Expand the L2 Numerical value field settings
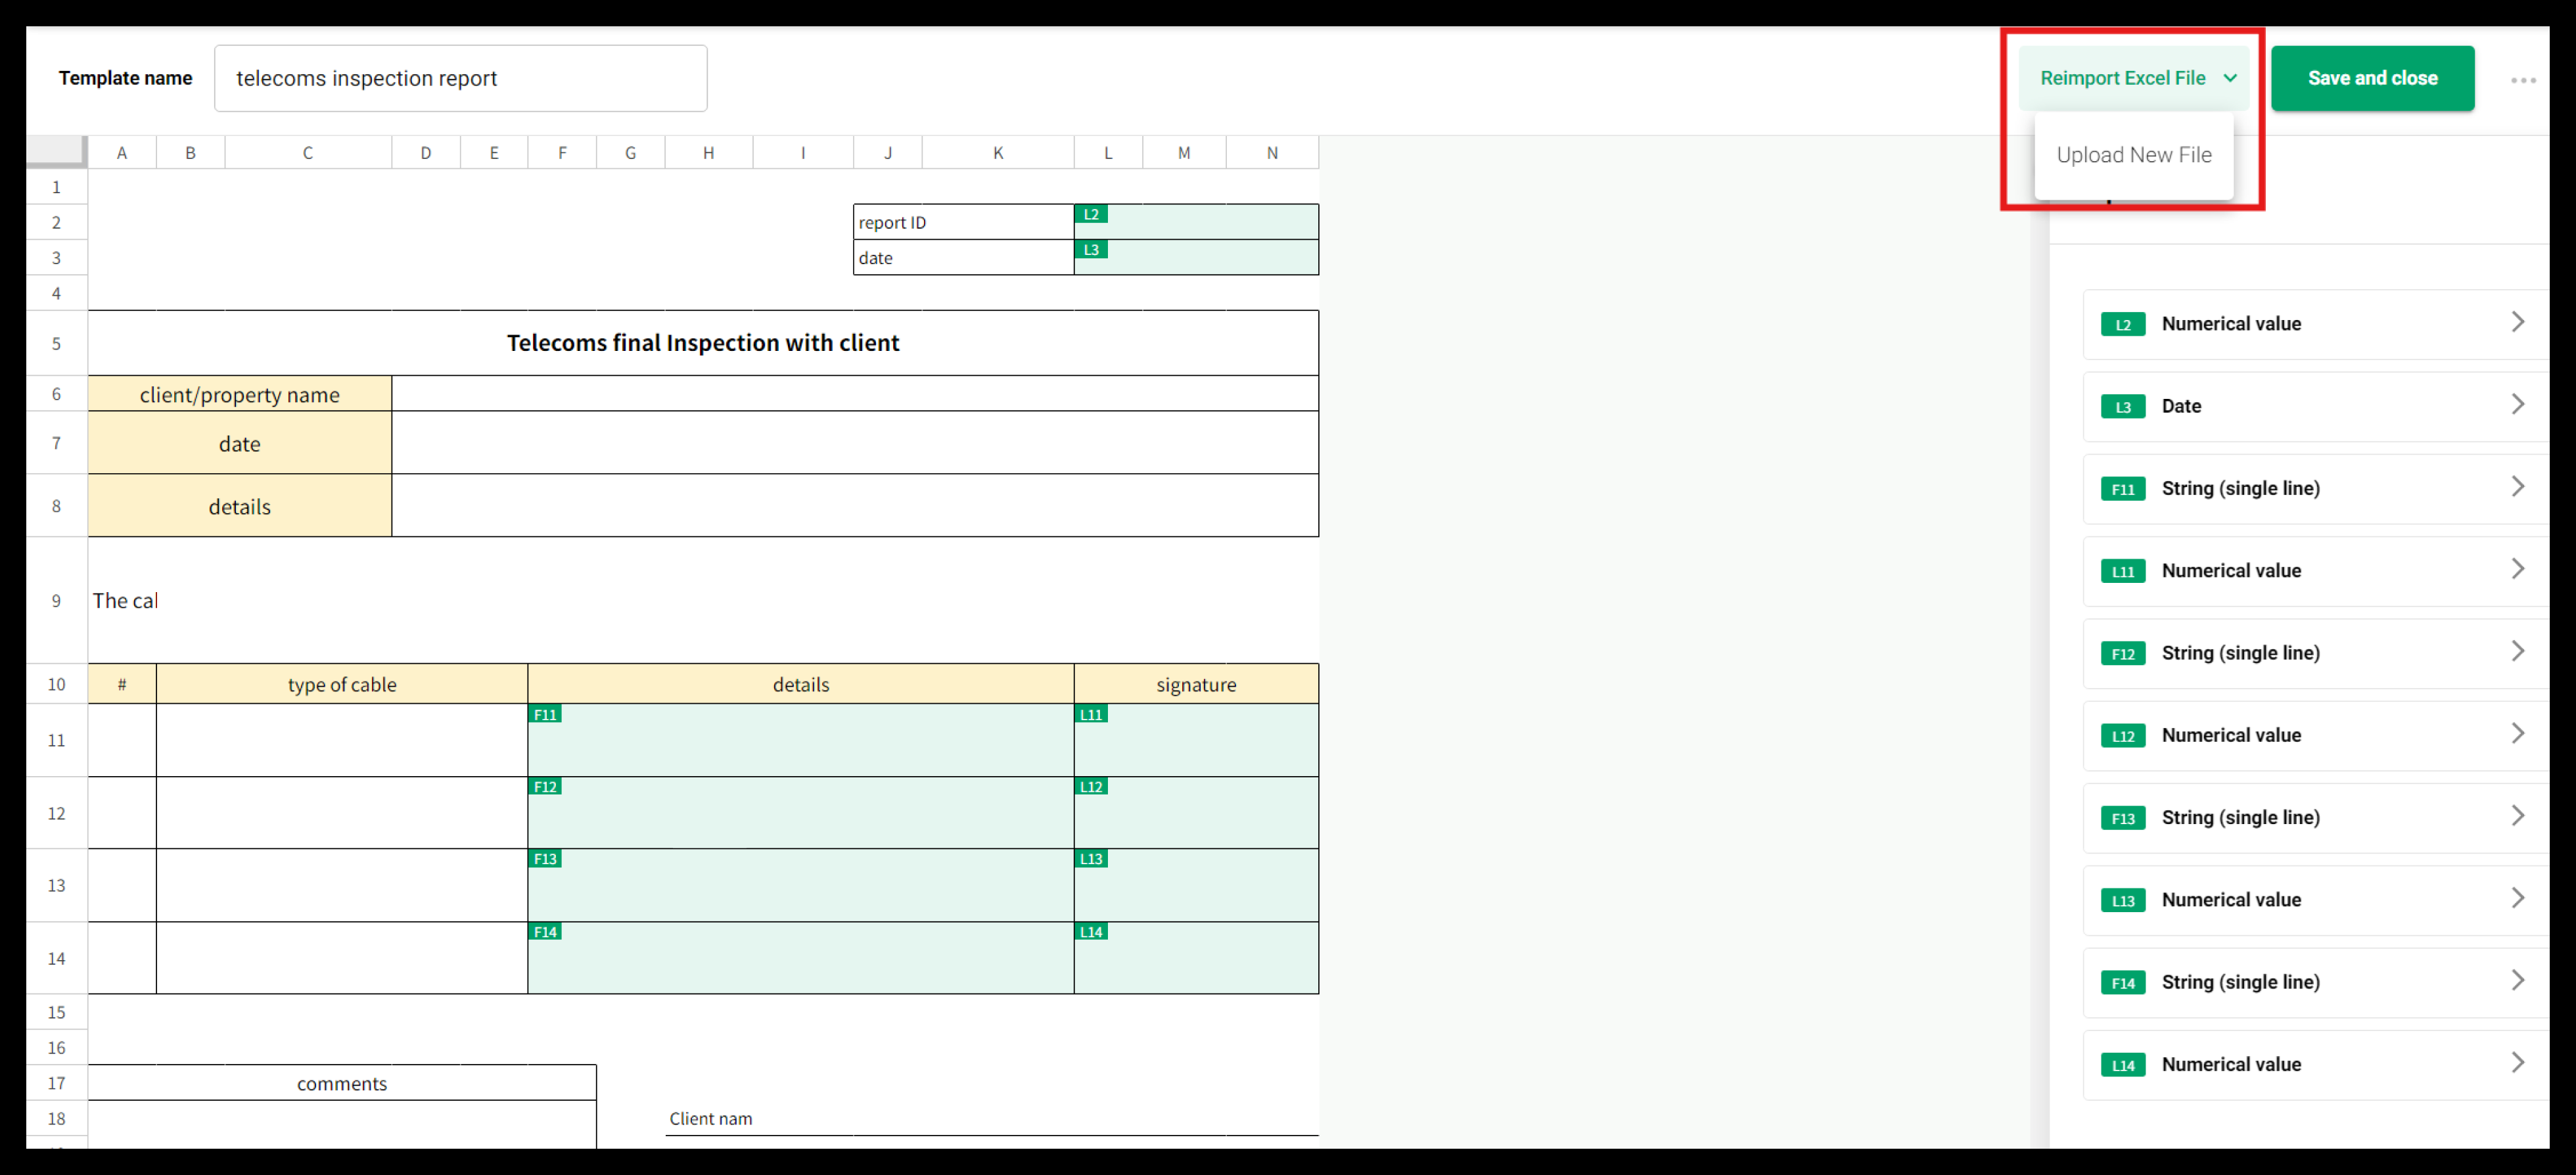 pos(2517,323)
